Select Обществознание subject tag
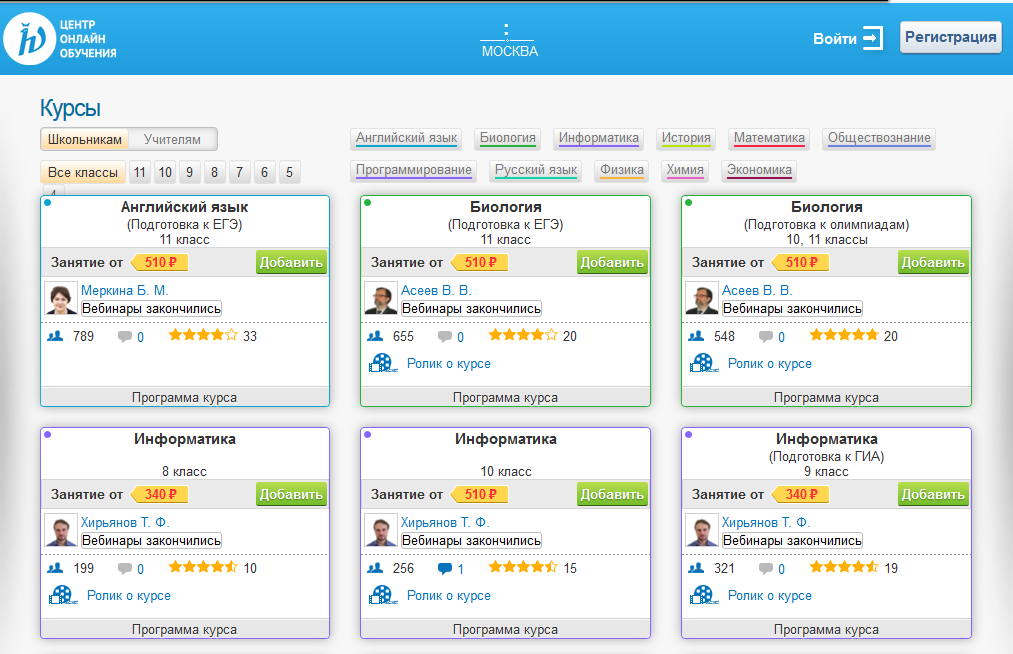 point(879,138)
